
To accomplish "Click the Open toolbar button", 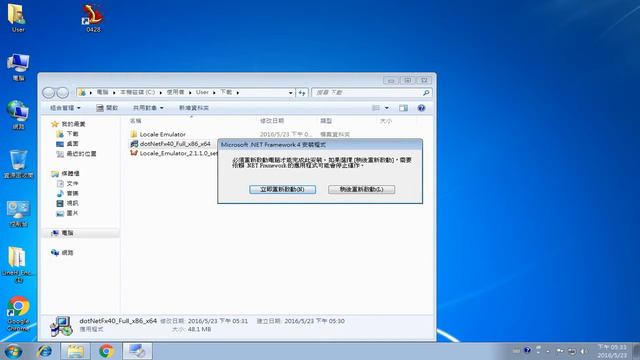I will tap(107, 108).
